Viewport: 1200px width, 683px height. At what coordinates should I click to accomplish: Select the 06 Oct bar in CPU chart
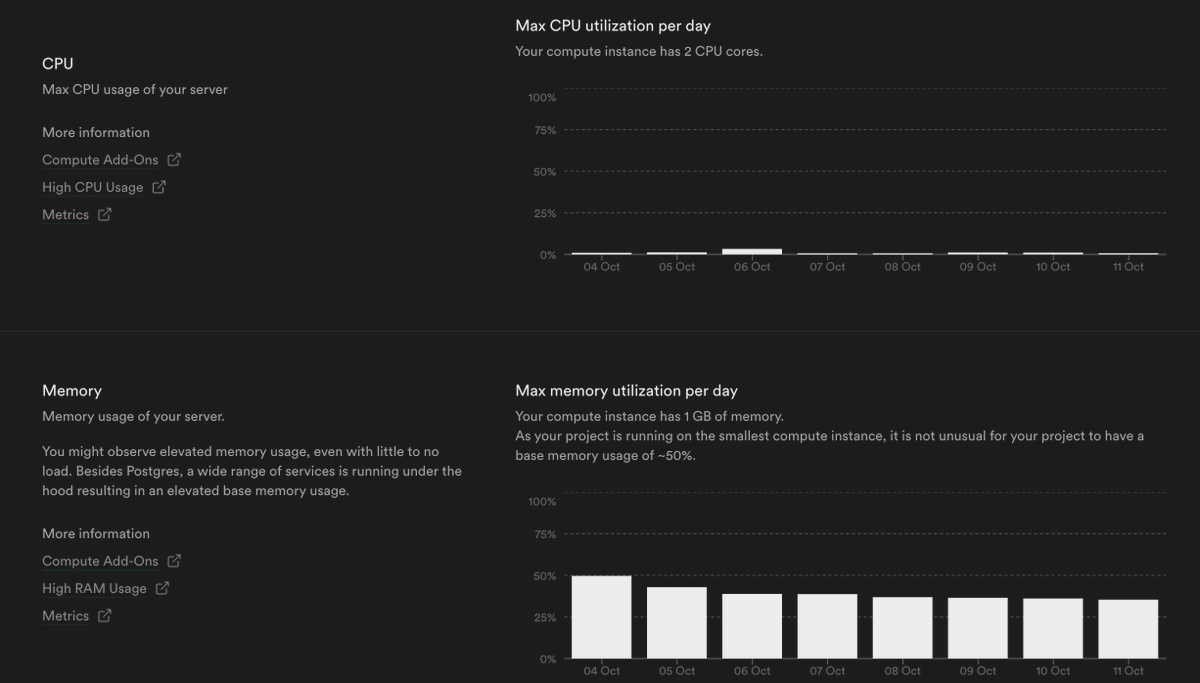[x=752, y=251]
